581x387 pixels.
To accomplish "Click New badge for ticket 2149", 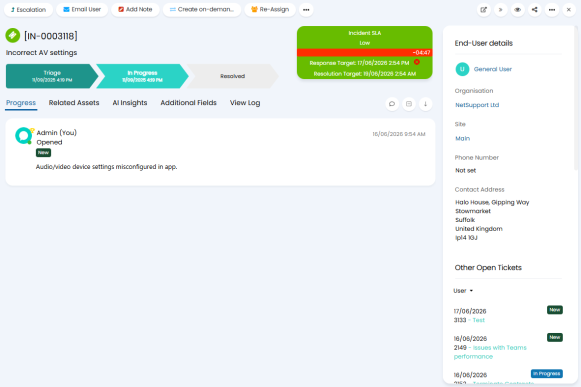I will click(555, 337).
